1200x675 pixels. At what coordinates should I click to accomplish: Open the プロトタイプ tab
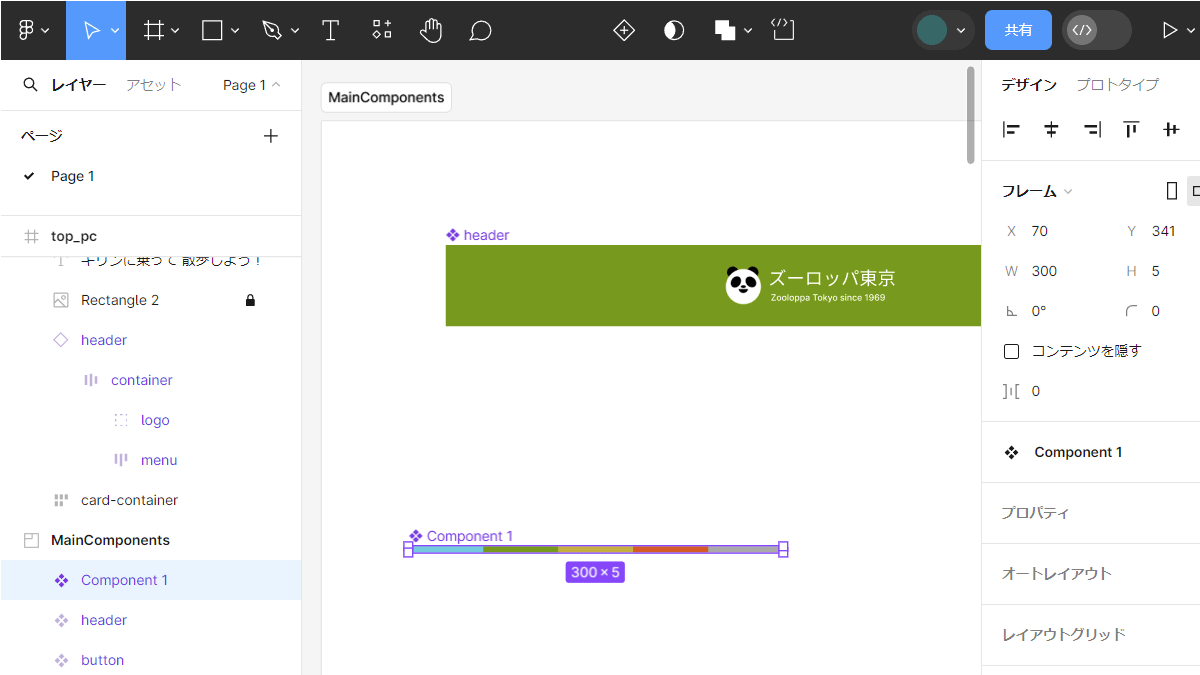pos(1117,85)
